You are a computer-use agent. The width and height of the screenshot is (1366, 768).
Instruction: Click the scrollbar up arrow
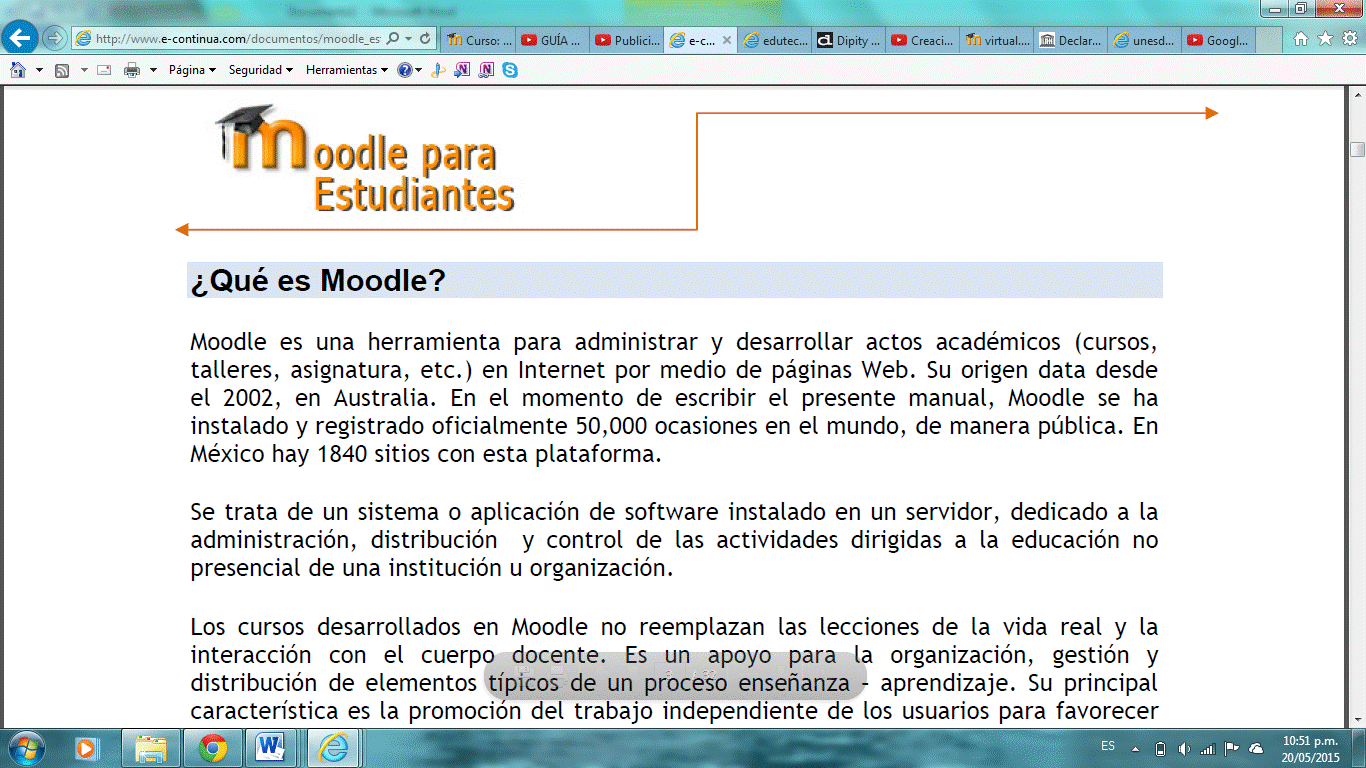coord(1357,93)
